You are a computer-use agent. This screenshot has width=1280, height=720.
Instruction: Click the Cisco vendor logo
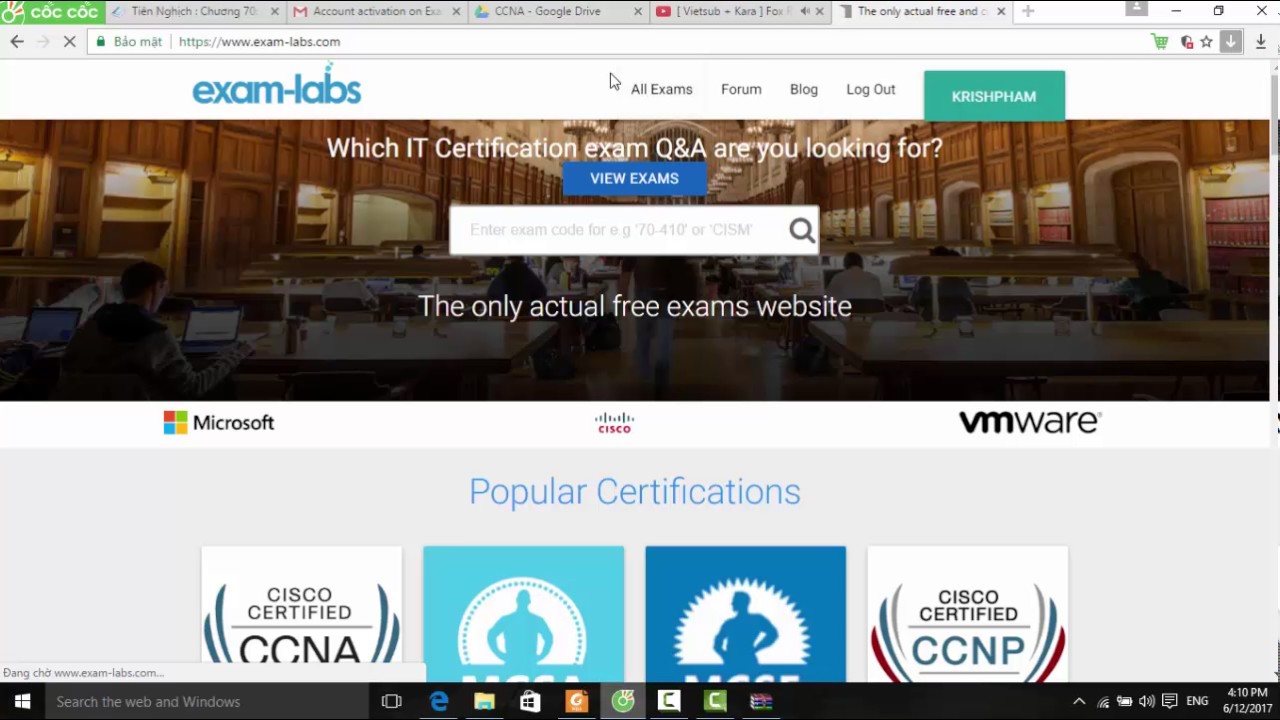click(614, 423)
